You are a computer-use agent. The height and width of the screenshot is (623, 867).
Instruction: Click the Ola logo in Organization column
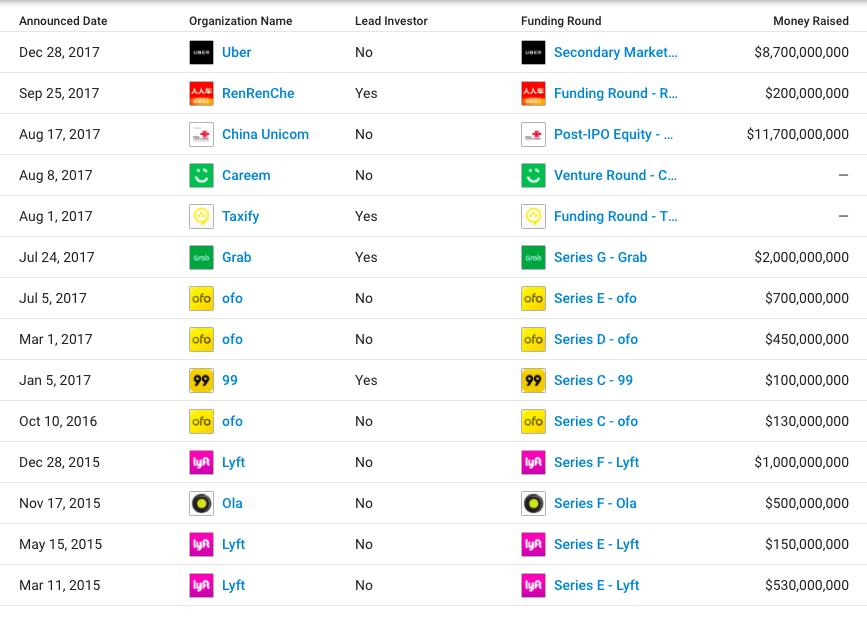[201, 503]
